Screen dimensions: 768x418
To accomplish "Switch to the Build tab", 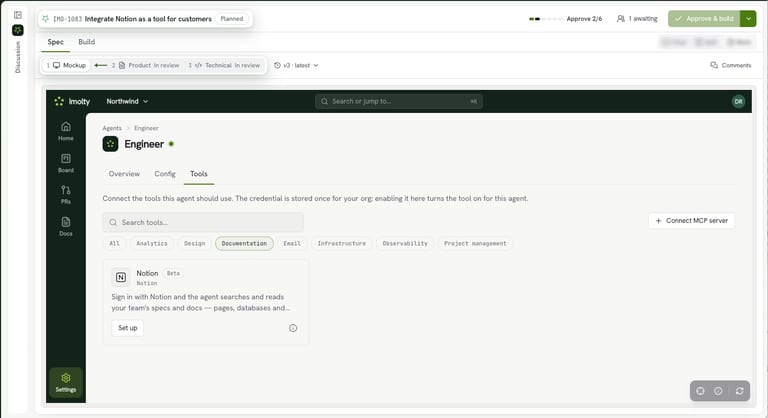I will (87, 42).
